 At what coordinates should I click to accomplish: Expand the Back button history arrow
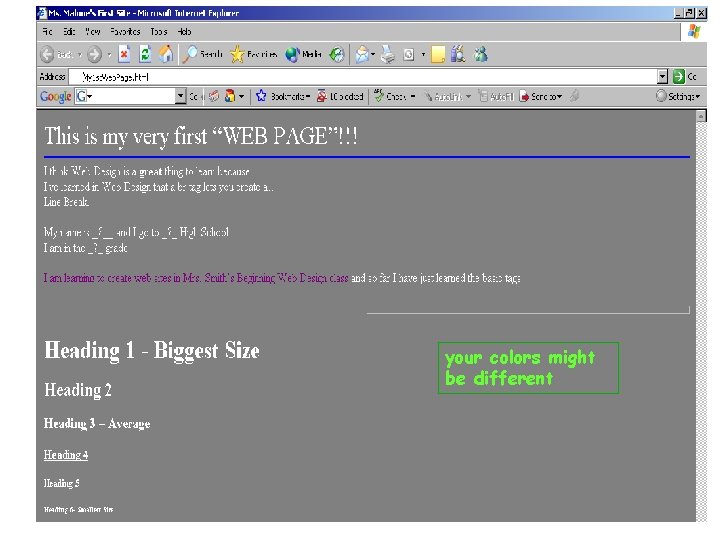coord(79,55)
